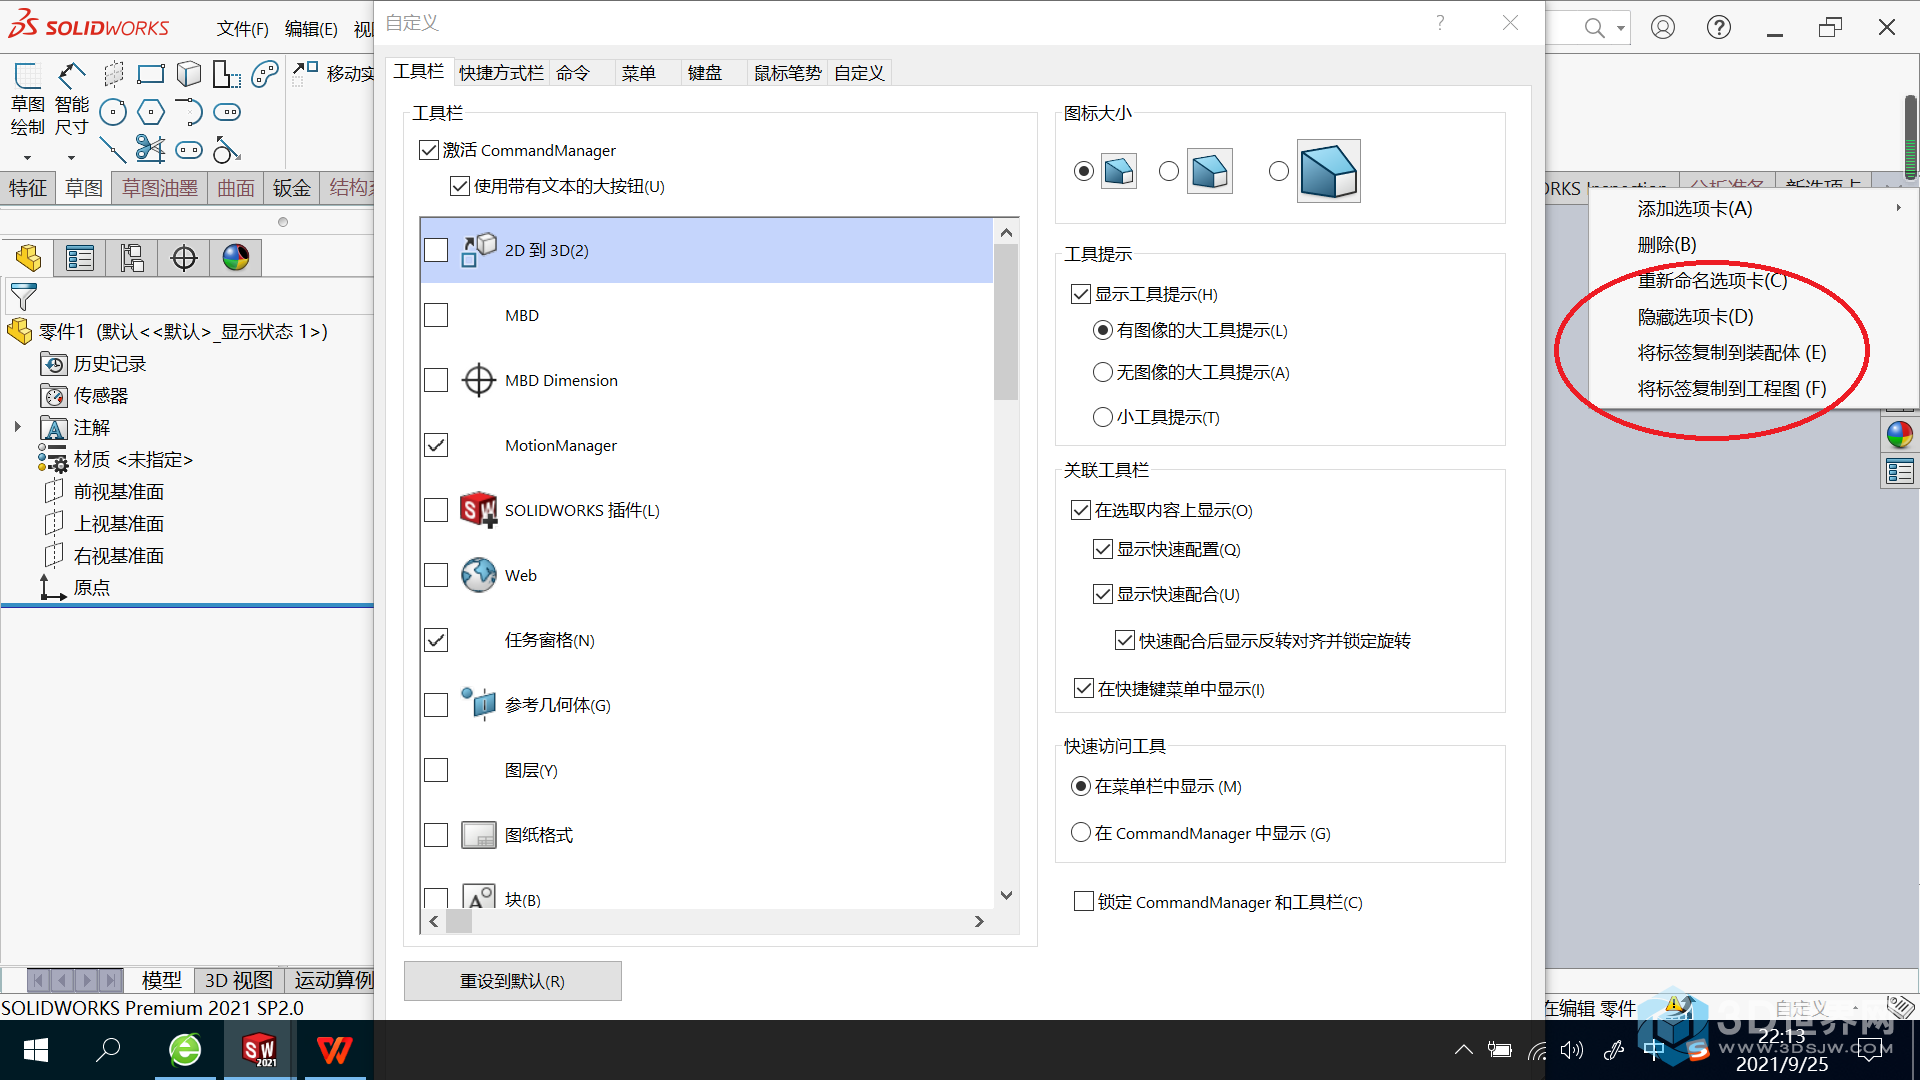Open the 添加选项卡 submenu arrow
The height and width of the screenshot is (1080, 1920).
[1898, 208]
